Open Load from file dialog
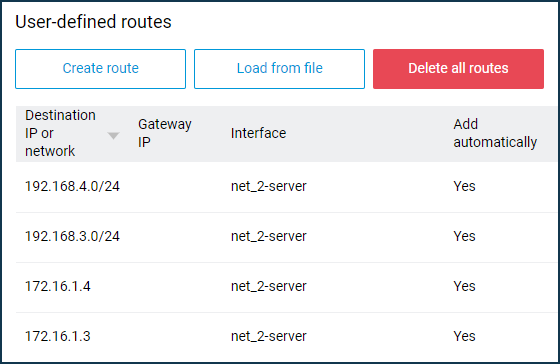This screenshot has height=364, width=560. [279, 69]
